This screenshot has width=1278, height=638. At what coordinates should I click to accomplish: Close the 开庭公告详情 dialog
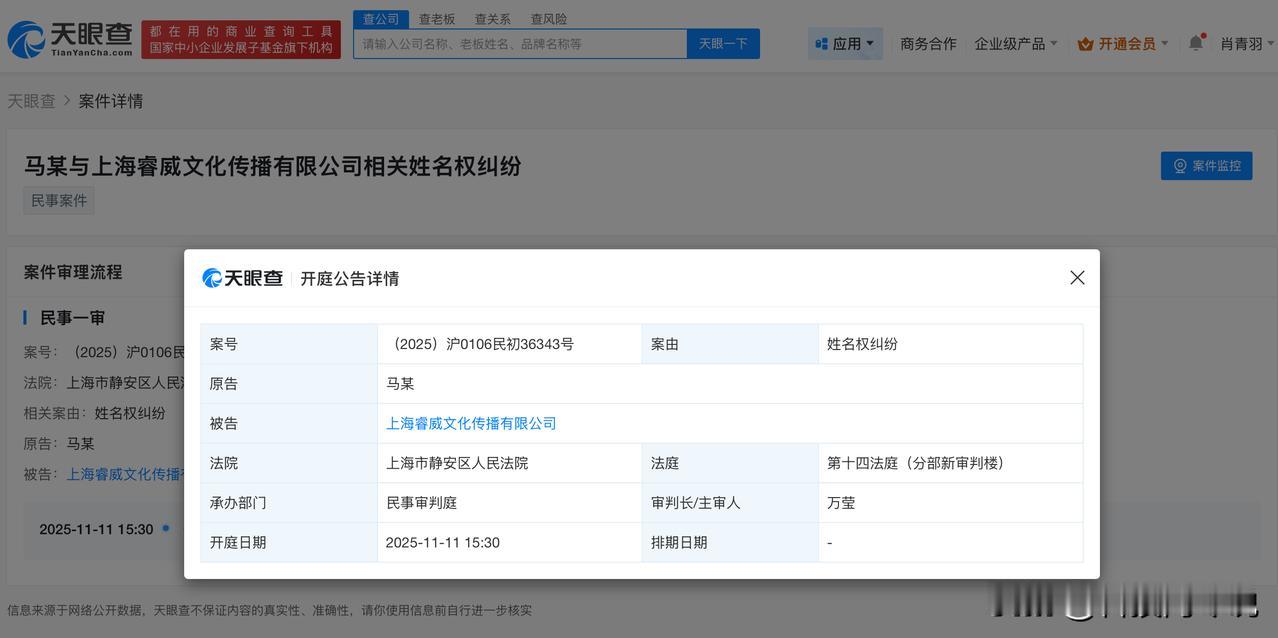click(1077, 278)
